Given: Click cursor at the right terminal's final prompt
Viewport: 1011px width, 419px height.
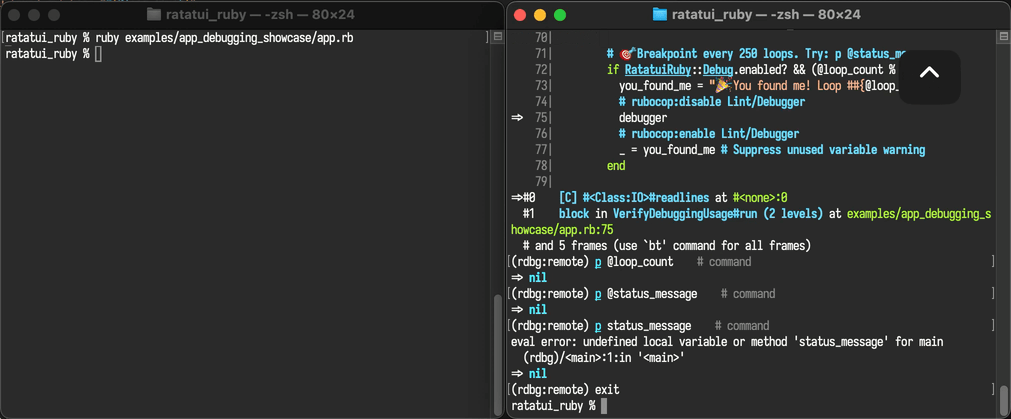Looking at the screenshot, I should click(x=604, y=405).
